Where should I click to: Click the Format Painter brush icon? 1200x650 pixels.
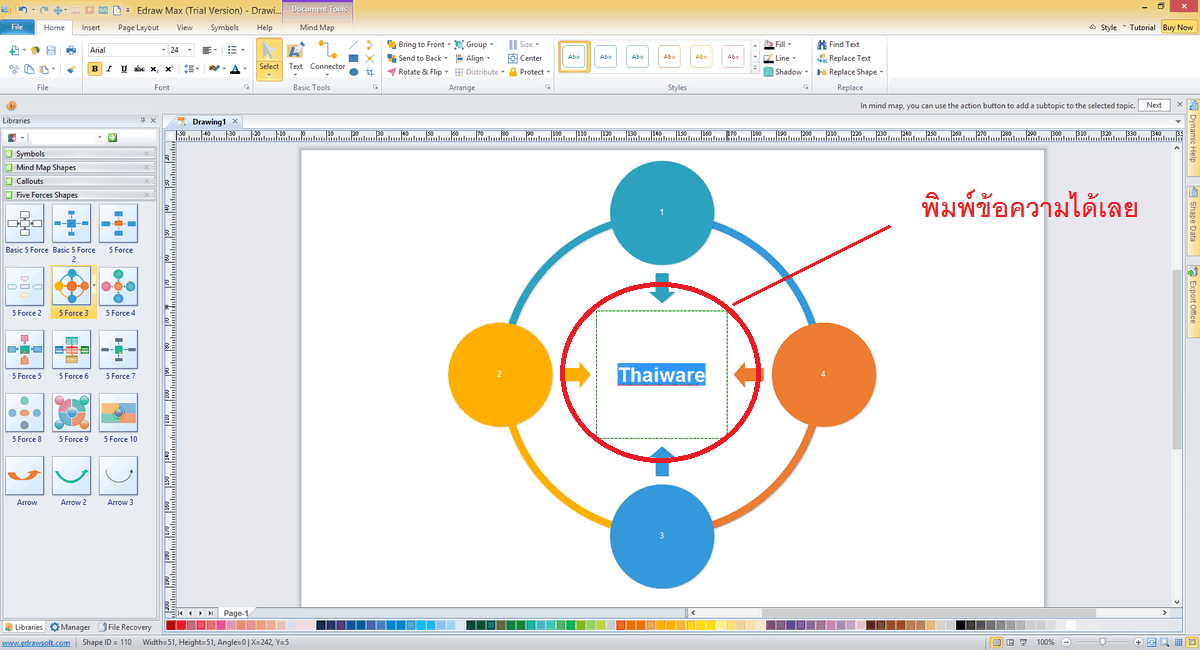point(71,69)
